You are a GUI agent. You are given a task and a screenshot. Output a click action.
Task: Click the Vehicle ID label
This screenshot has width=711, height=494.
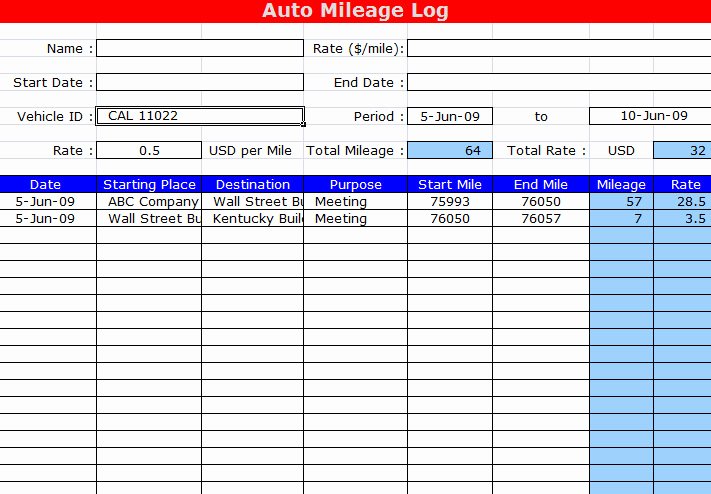tap(55, 117)
